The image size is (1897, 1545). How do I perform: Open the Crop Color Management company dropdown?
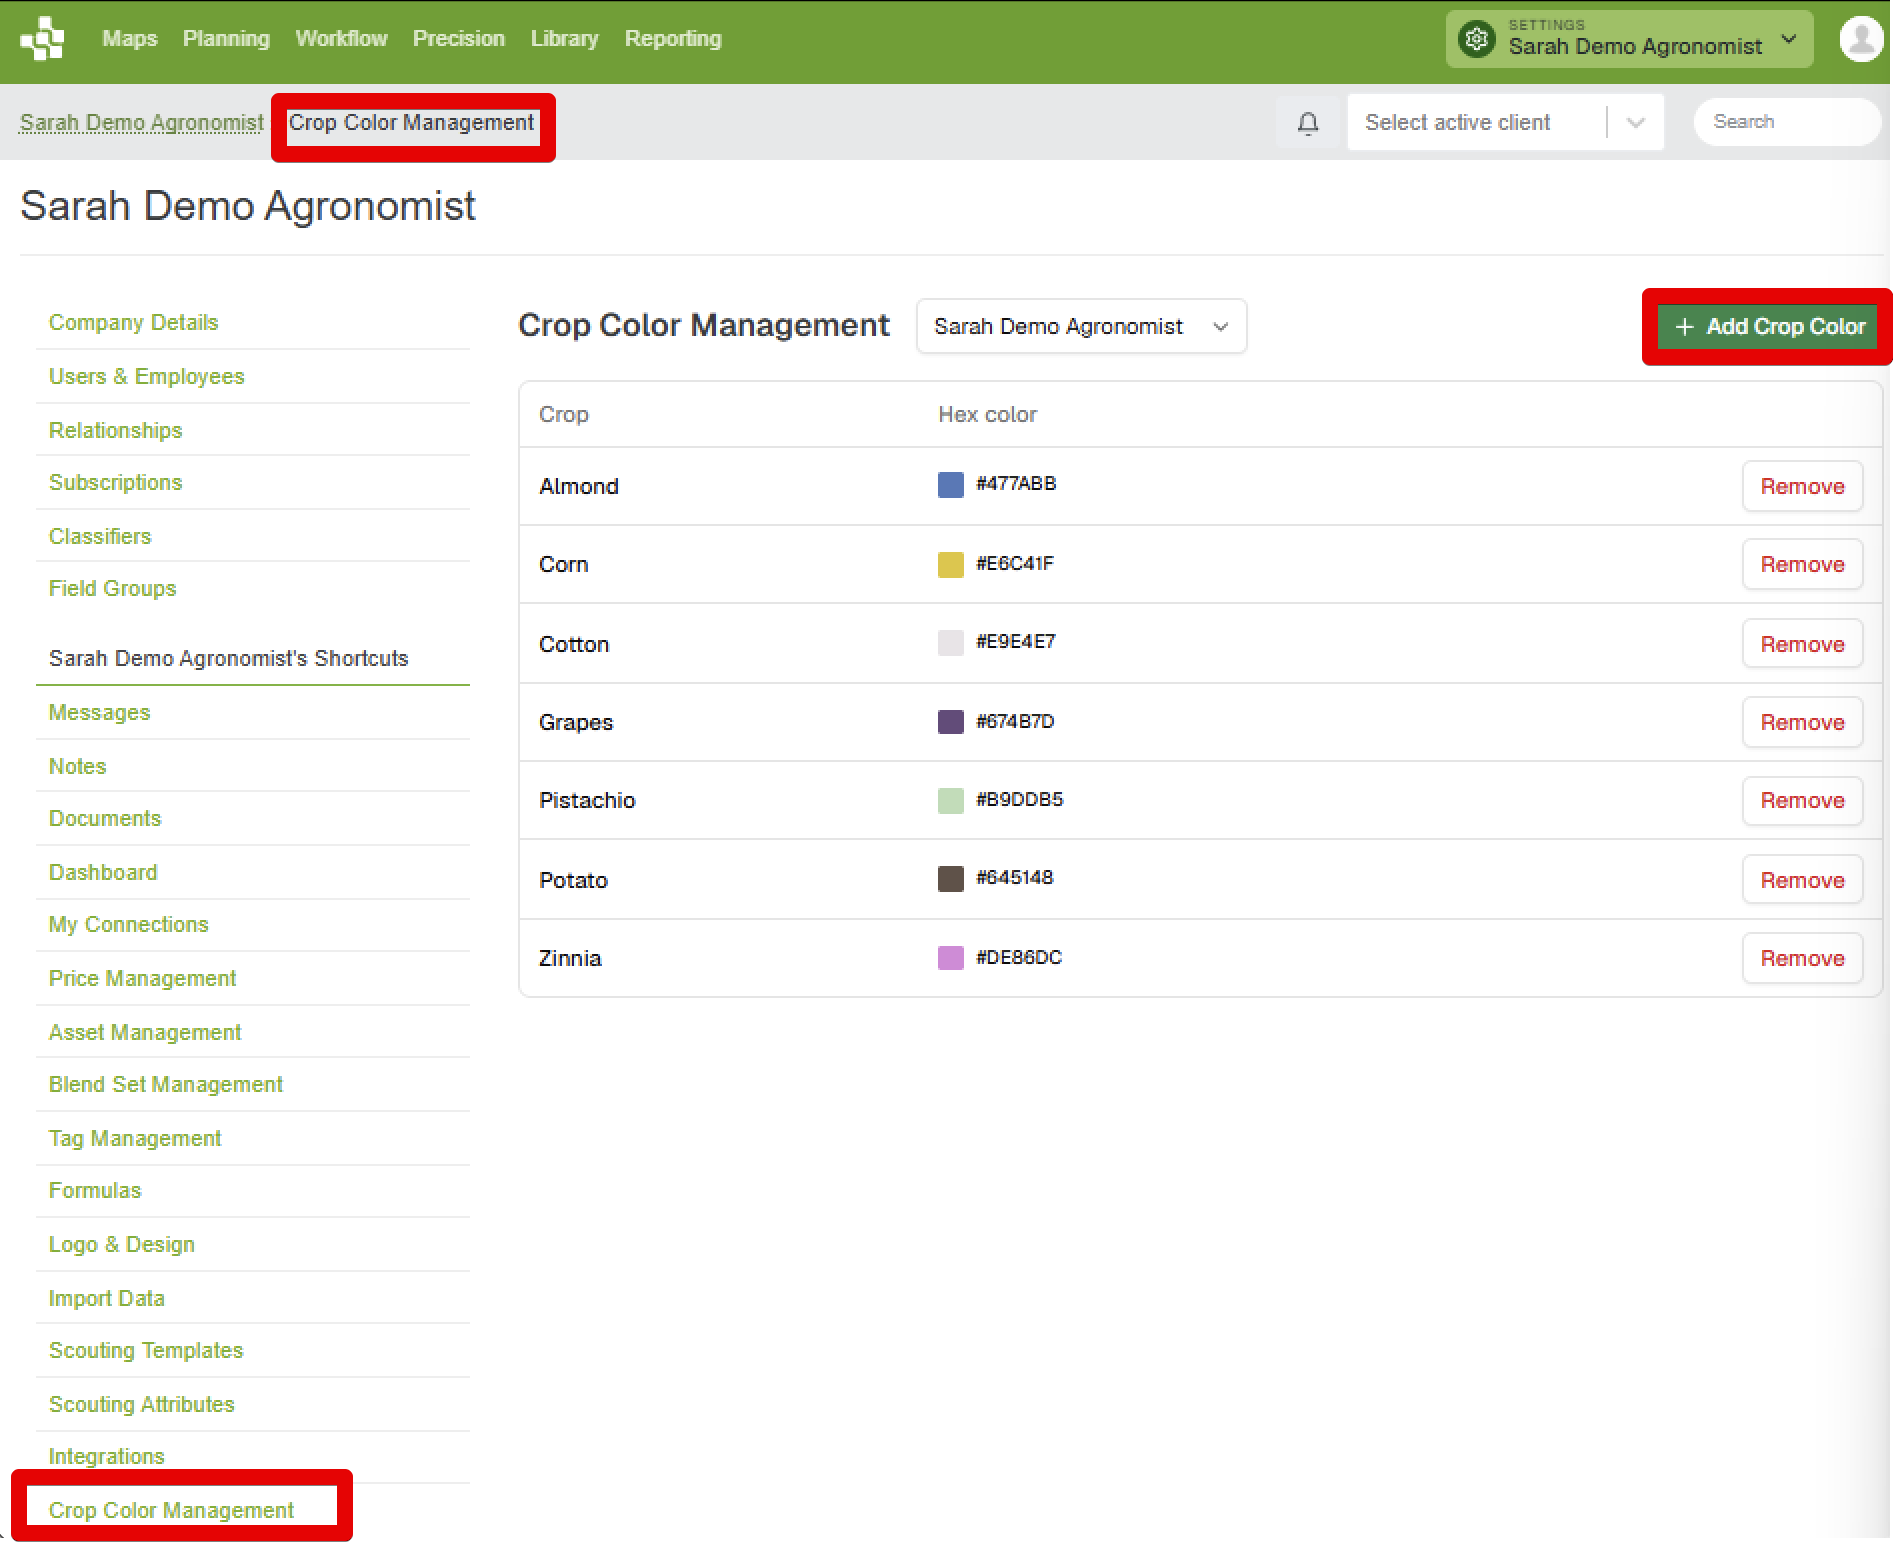pos(1080,326)
